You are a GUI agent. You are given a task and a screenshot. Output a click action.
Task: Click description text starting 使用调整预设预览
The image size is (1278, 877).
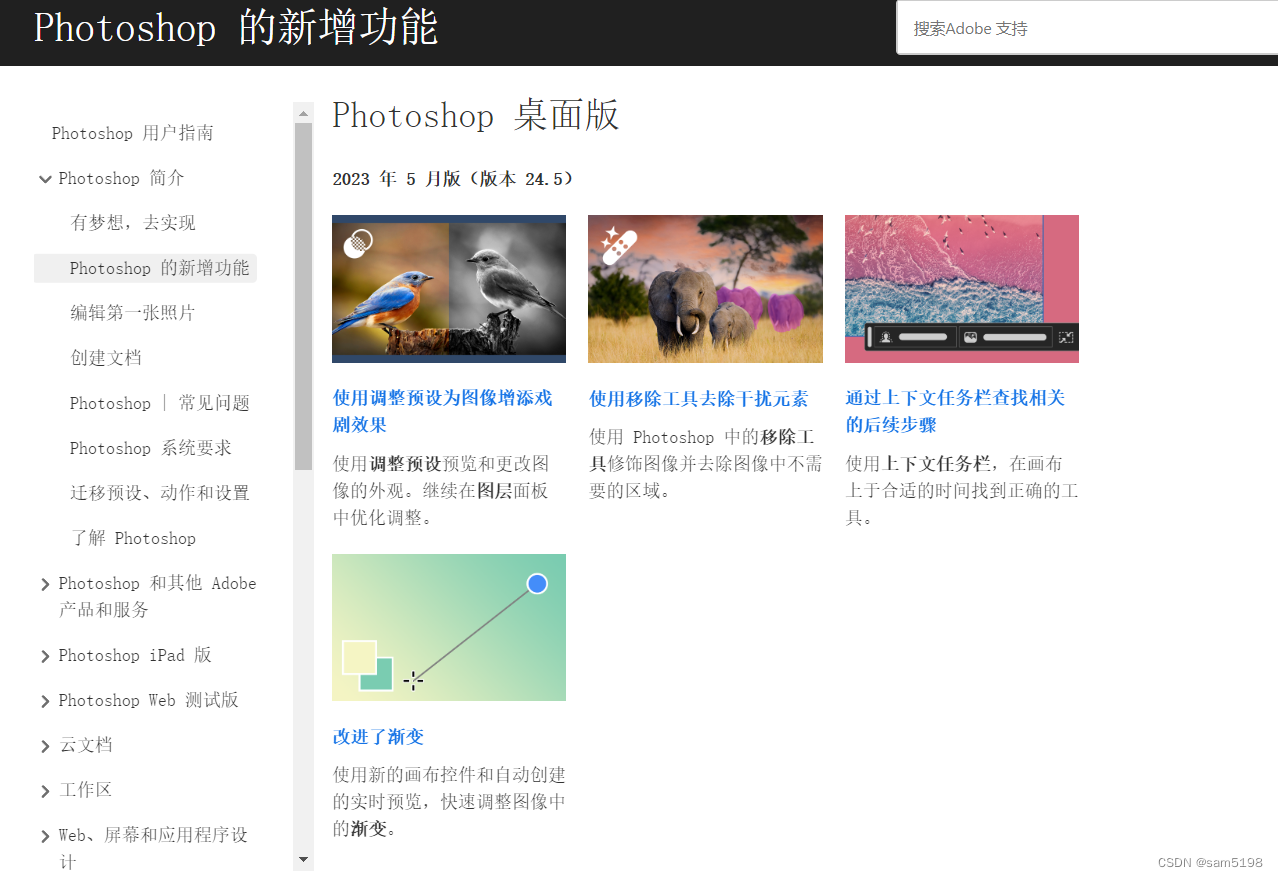coord(442,490)
